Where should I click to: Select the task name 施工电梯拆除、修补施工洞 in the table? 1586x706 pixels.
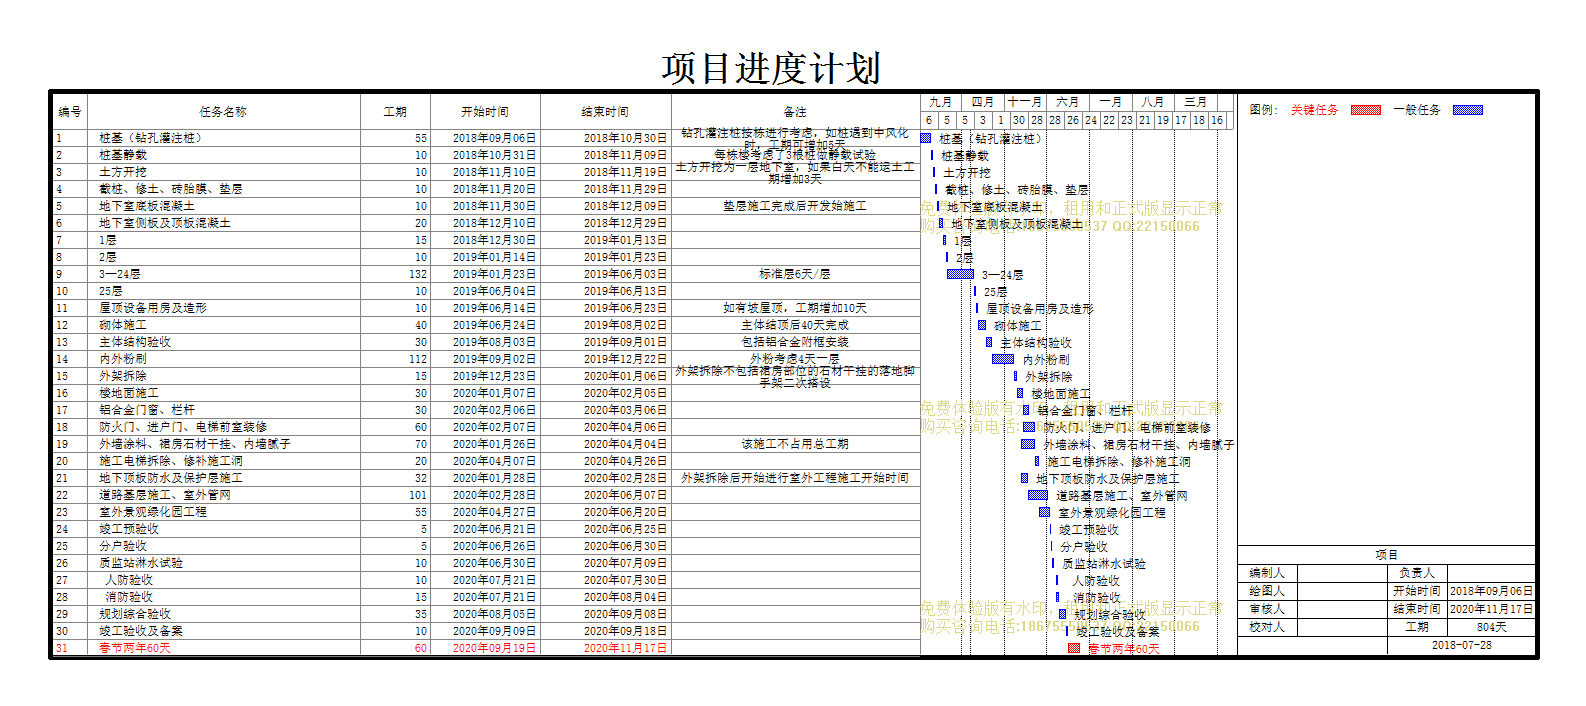click(171, 461)
